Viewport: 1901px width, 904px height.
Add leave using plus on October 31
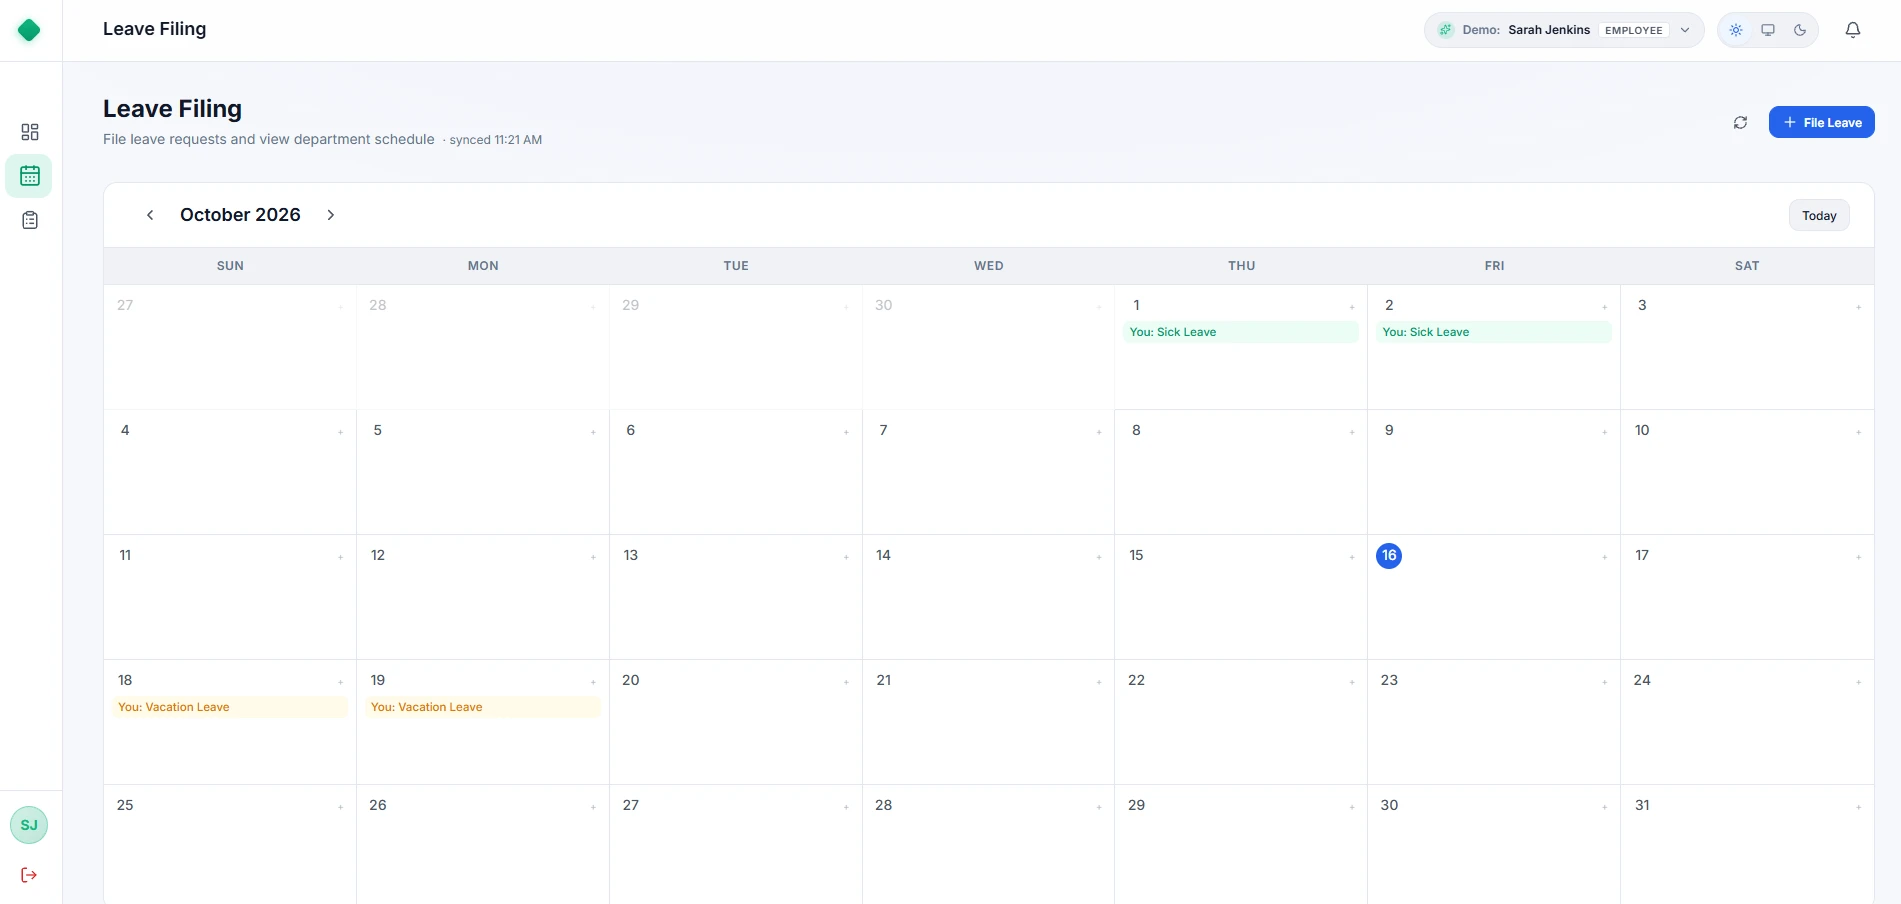[x=1858, y=807]
